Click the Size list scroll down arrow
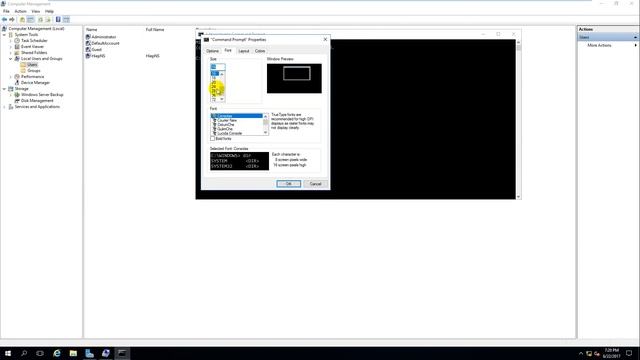Screen dimensions: 640x360 (222, 99)
